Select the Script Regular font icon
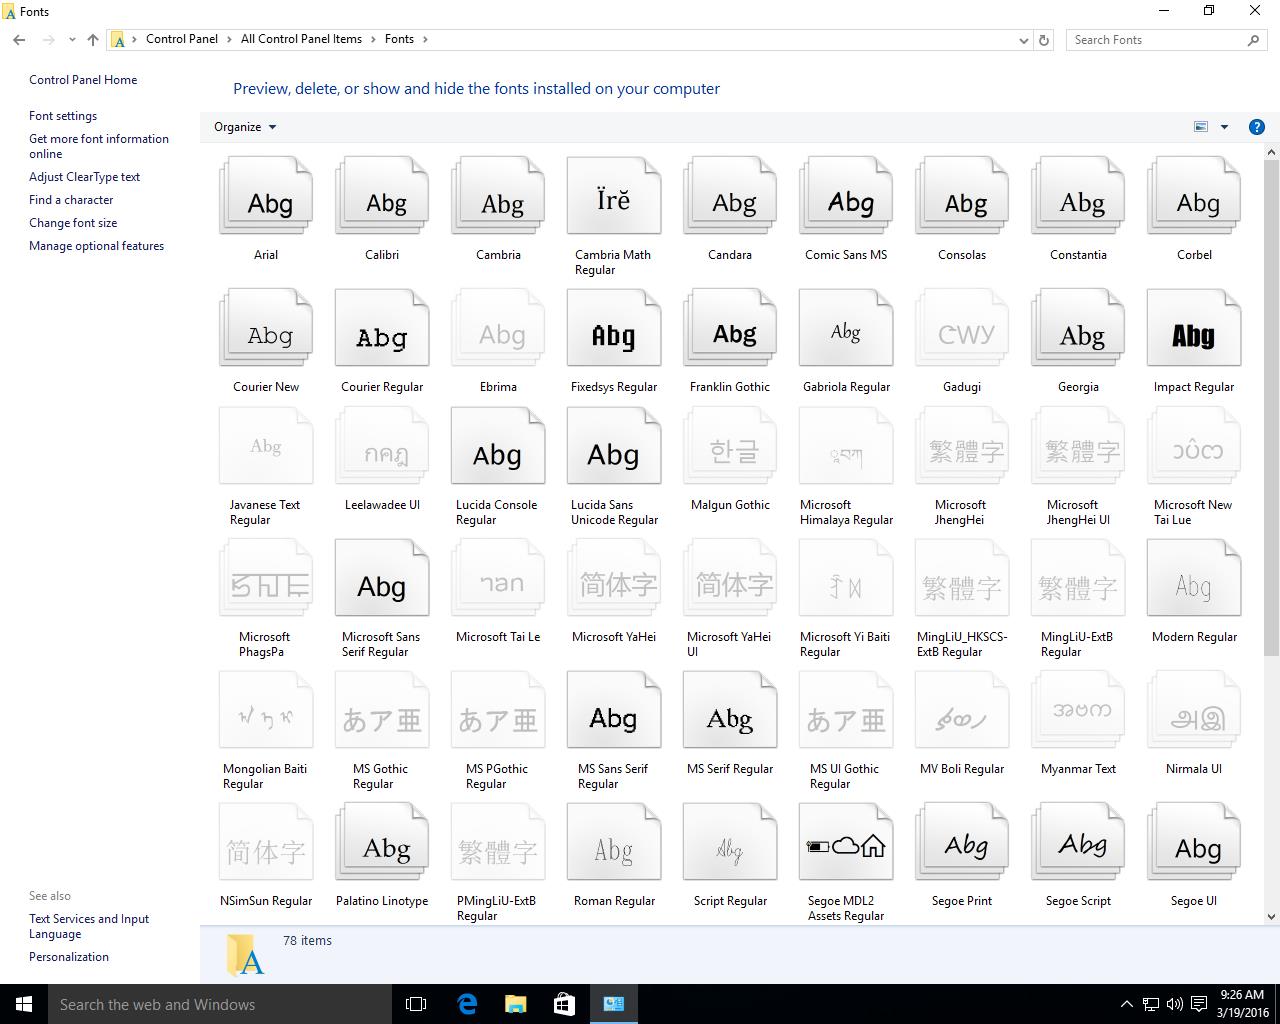 [730, 842]
